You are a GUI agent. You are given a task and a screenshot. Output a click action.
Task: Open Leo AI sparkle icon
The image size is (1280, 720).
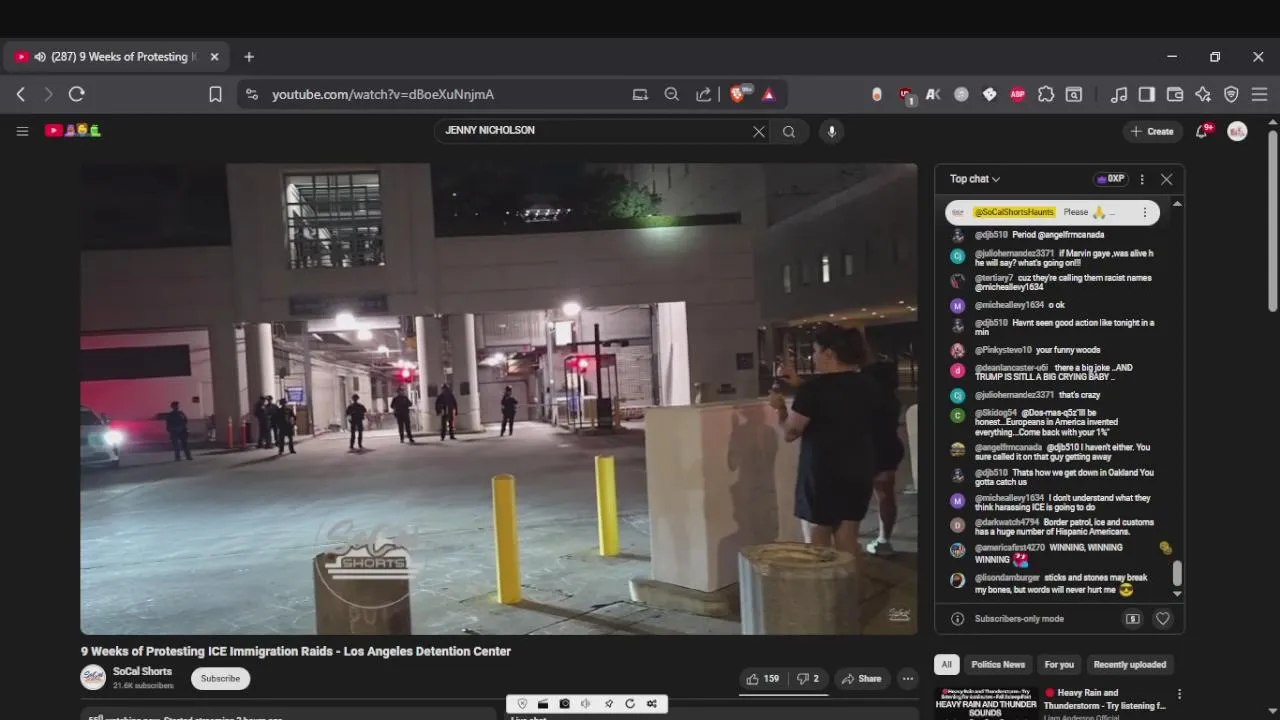tap(1203, 94)
